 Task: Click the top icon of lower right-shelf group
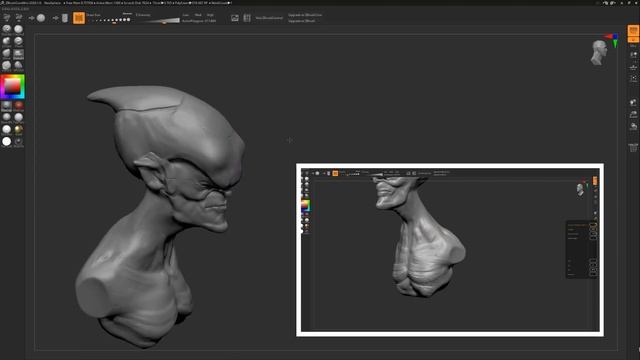point(633,102)
